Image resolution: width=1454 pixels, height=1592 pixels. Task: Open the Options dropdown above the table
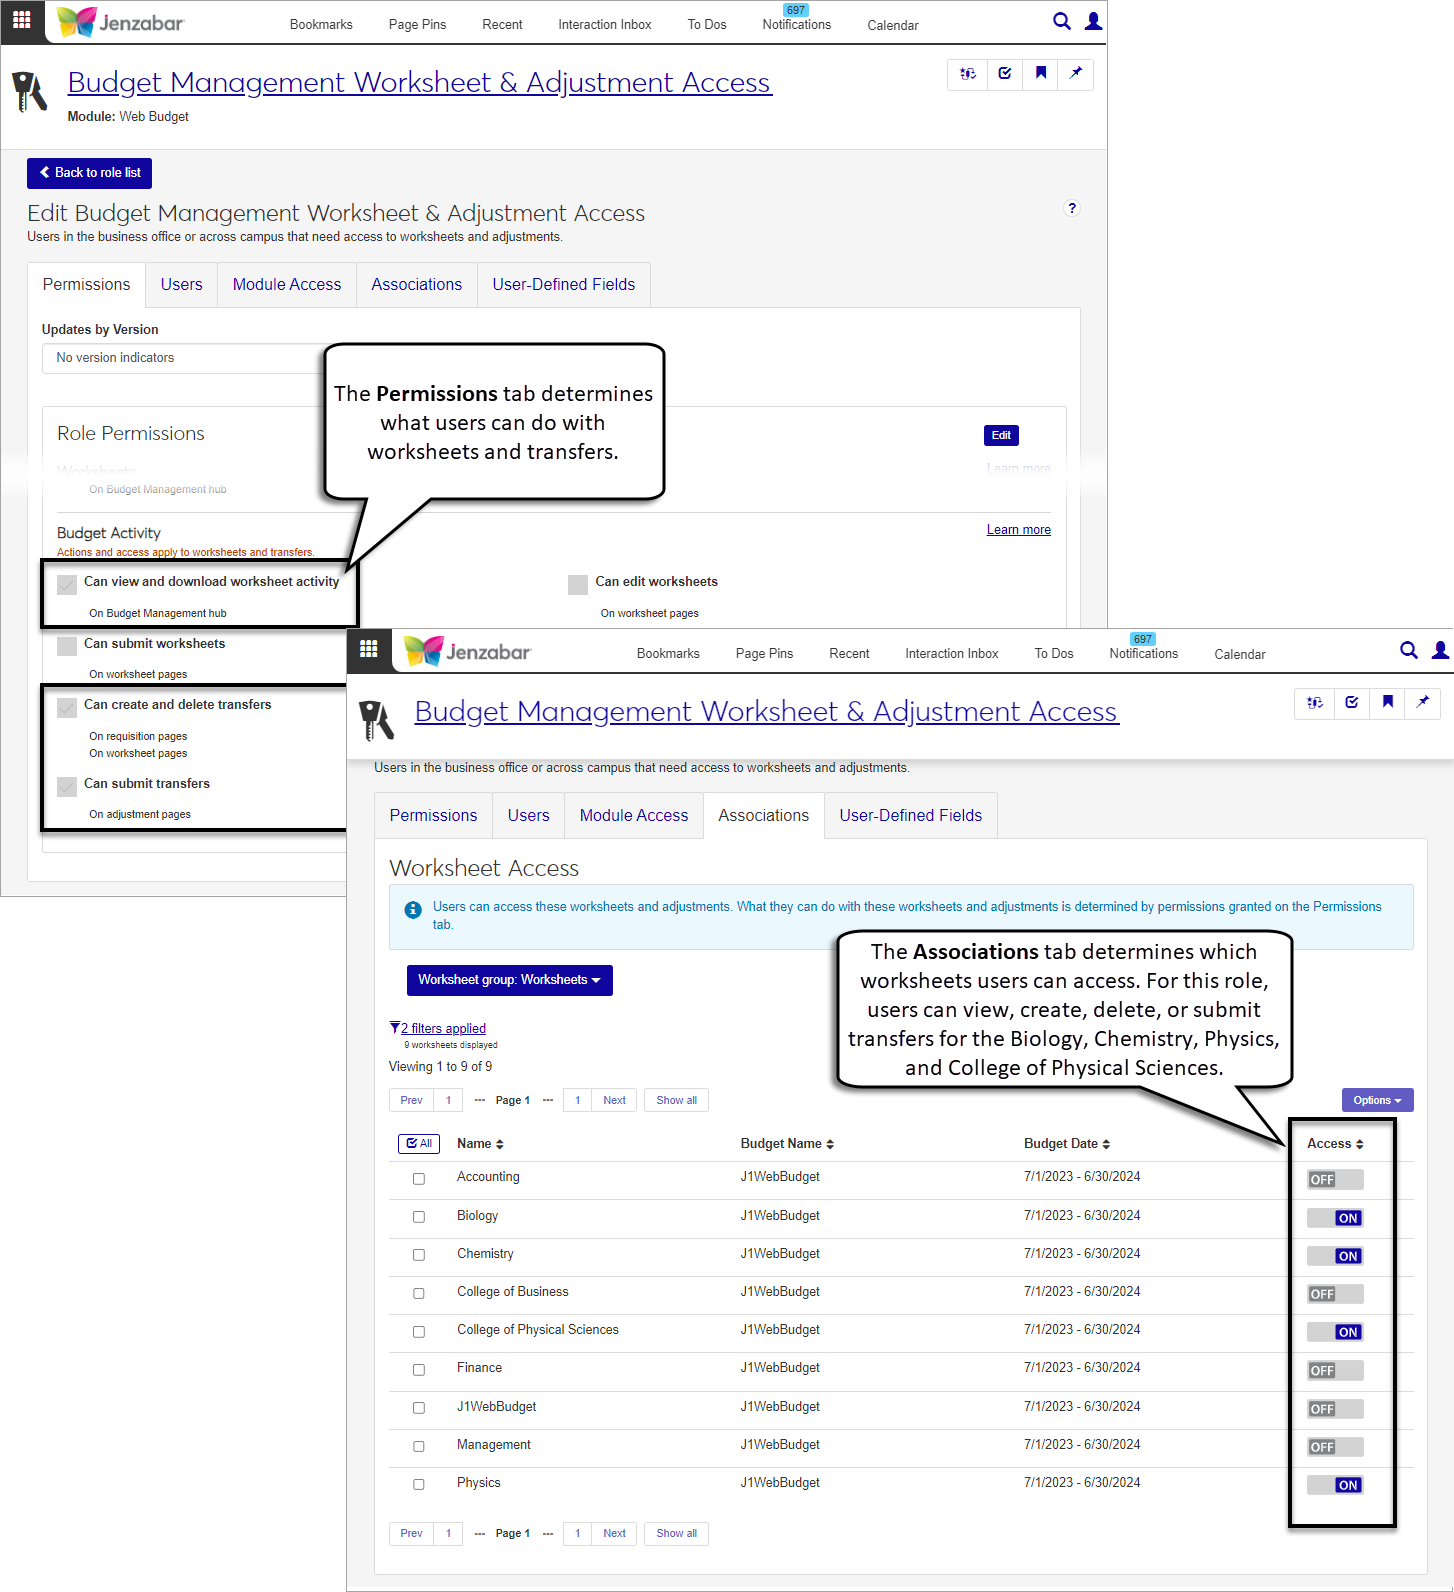point(1378,1100)
